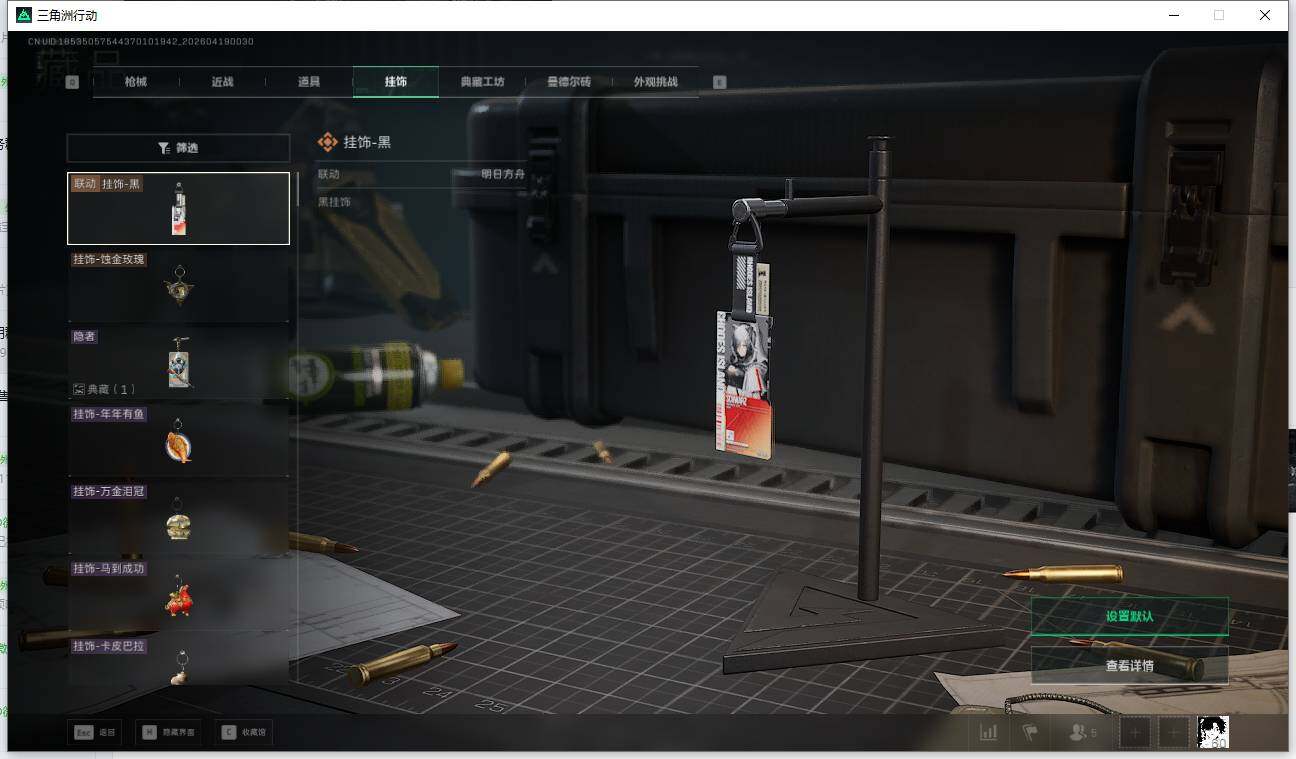
Task: Click the Q key icon left of tabs
Action: click(x=72, y=82)
